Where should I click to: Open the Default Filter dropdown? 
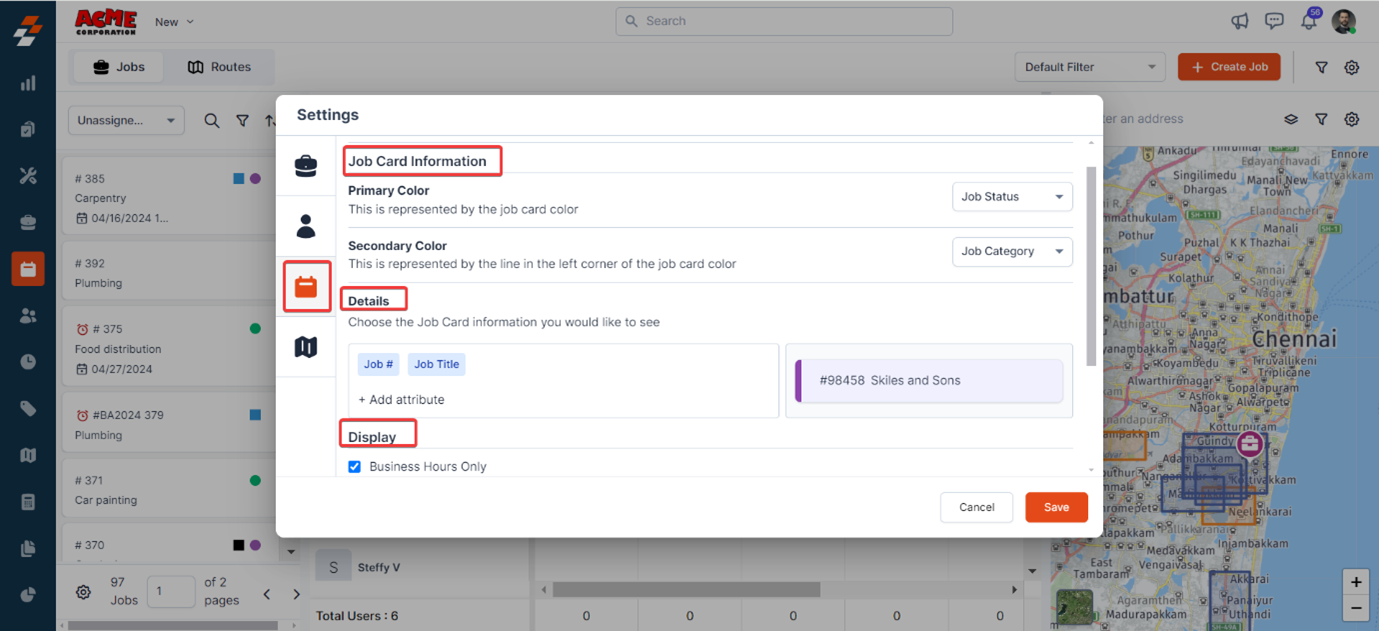tap(1090, 67)
